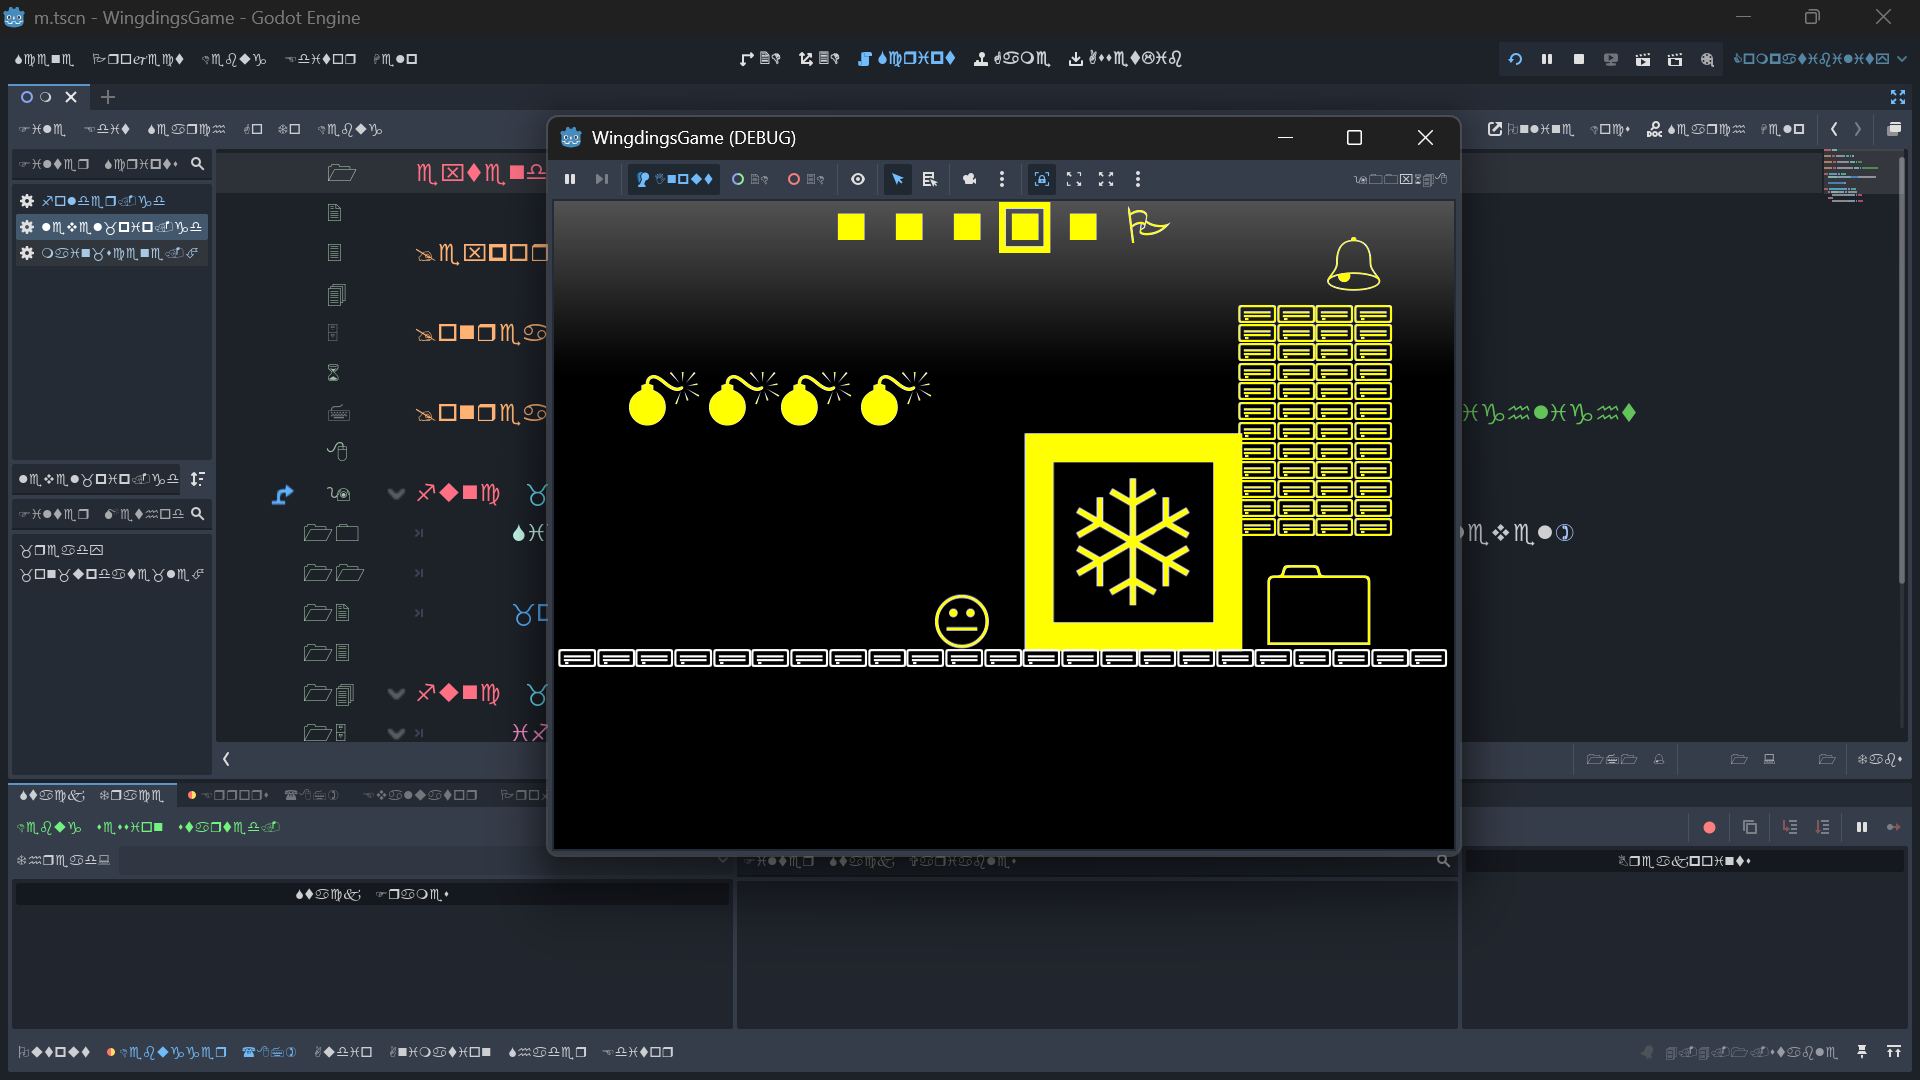Pause the running game in the debug toolbar

click(571, 179)
